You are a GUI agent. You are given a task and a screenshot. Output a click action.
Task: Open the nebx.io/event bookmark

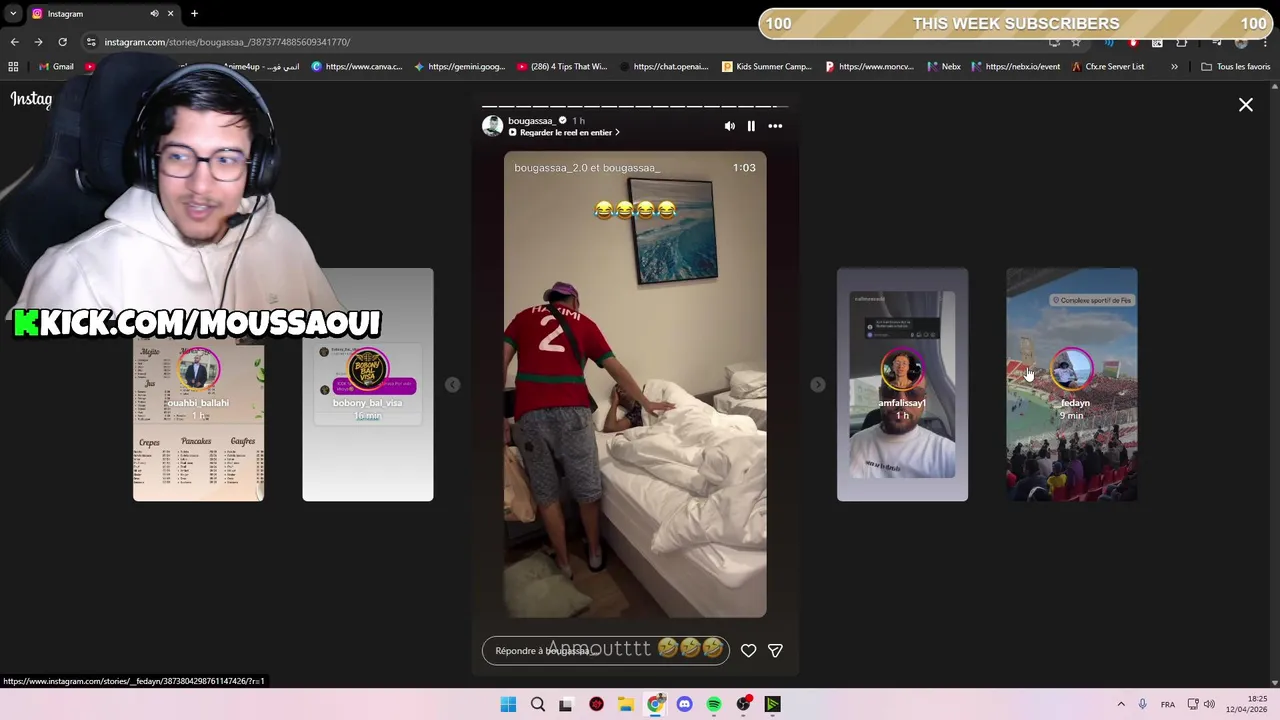(x=1016, y=67)
